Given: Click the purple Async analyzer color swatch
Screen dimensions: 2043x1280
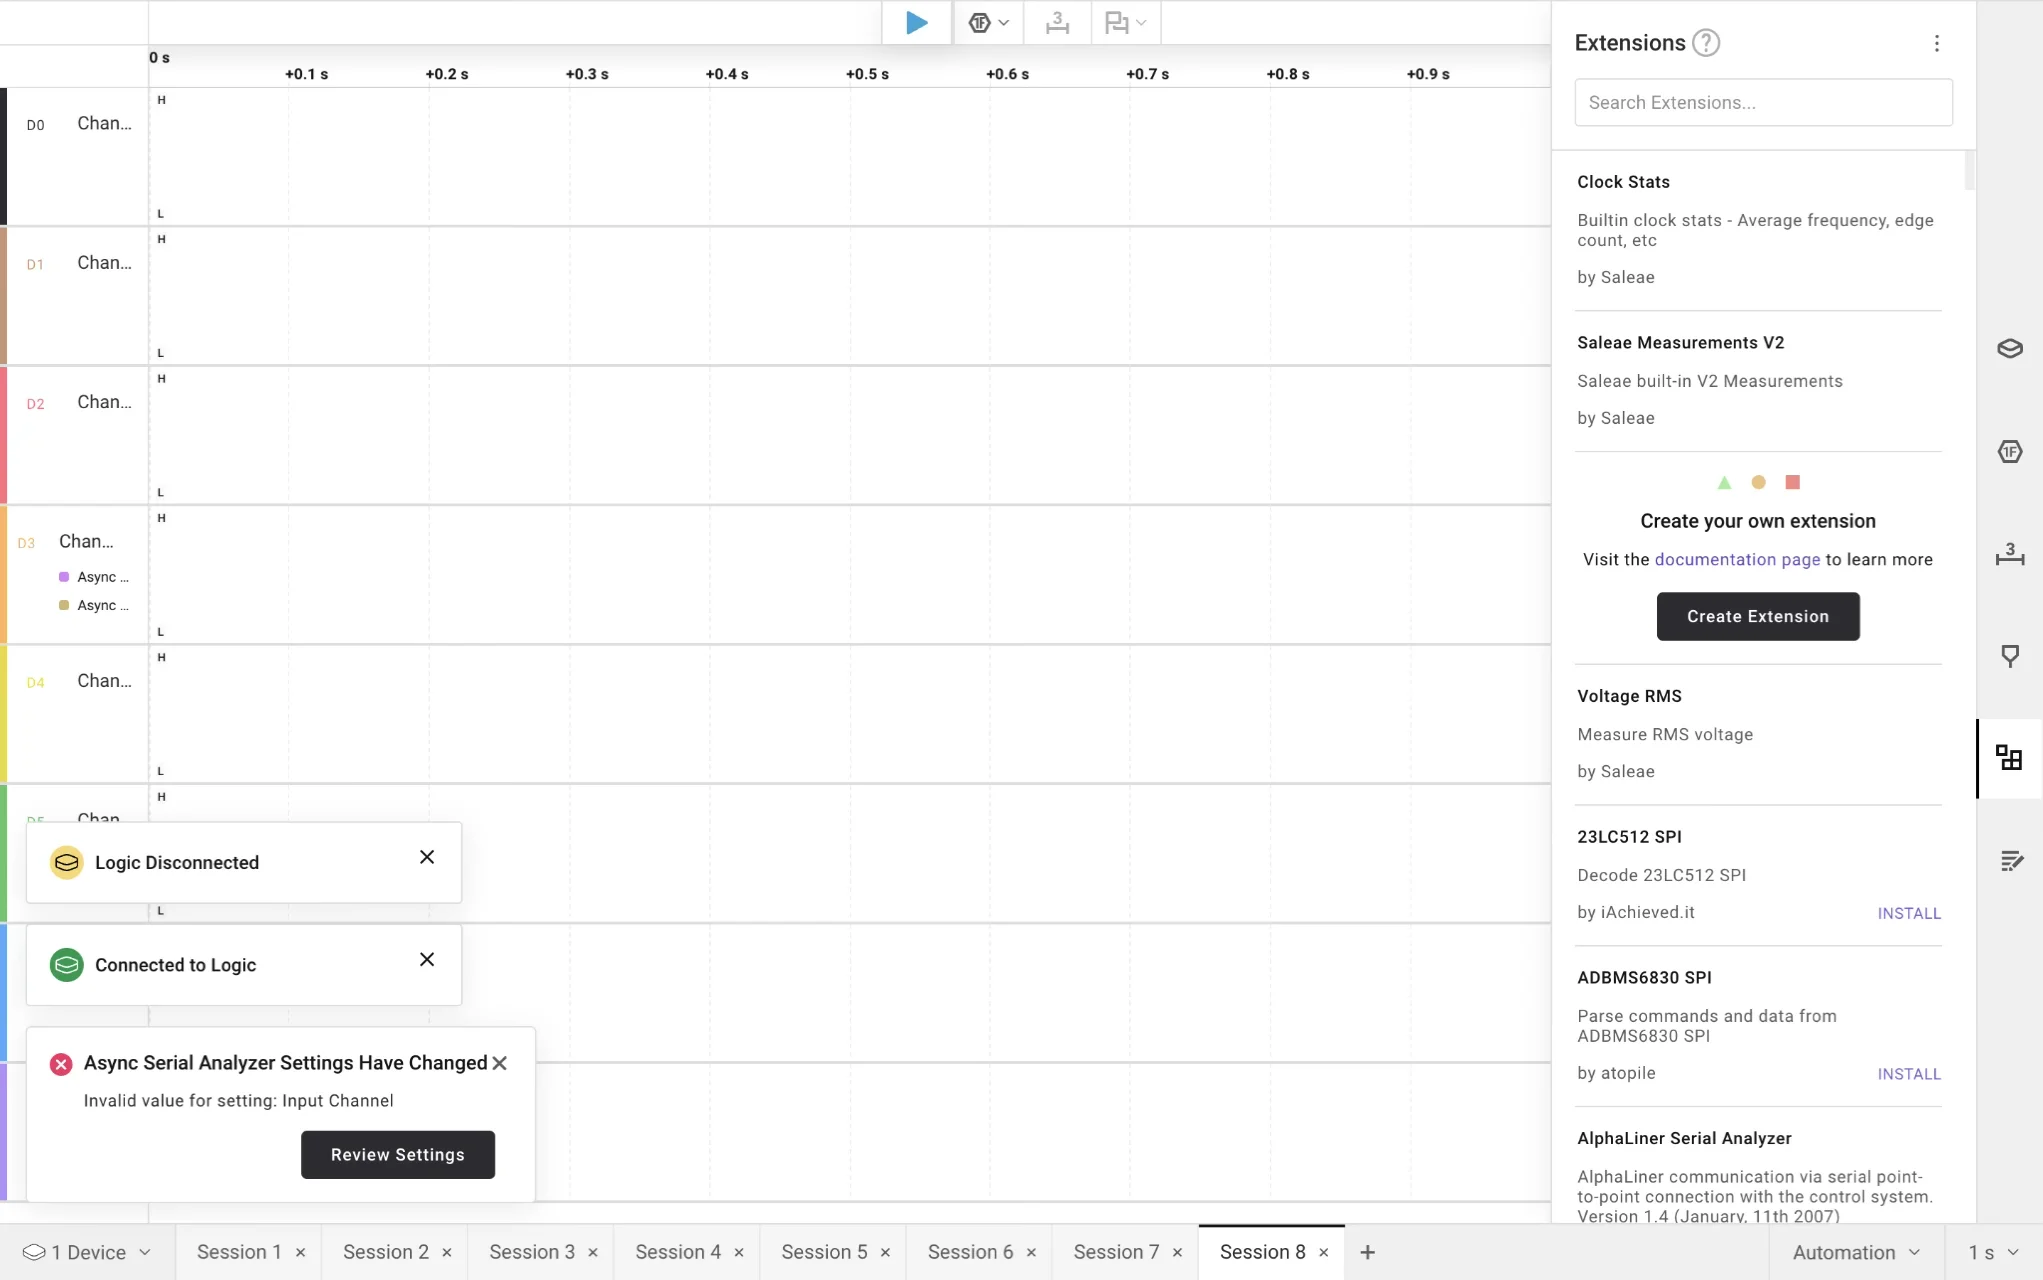Looking at the screenshot, I should click(64, 577).
